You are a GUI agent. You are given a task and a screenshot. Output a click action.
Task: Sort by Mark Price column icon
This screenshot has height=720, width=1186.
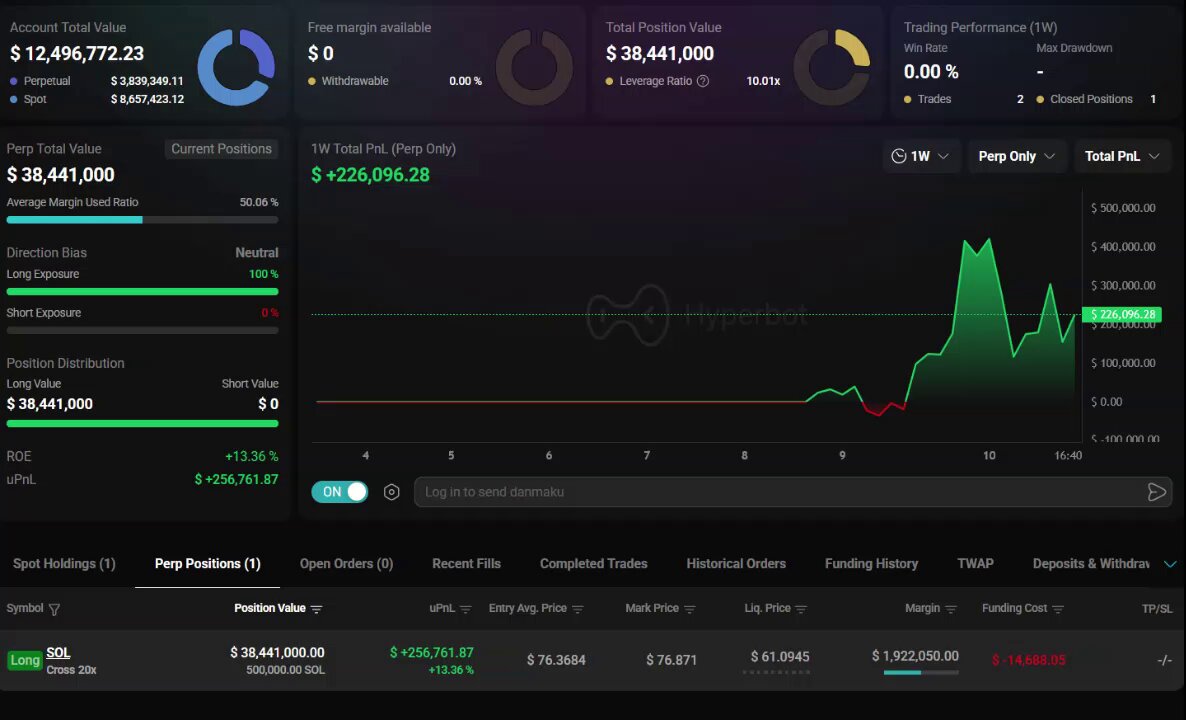[x=689, y=609]
